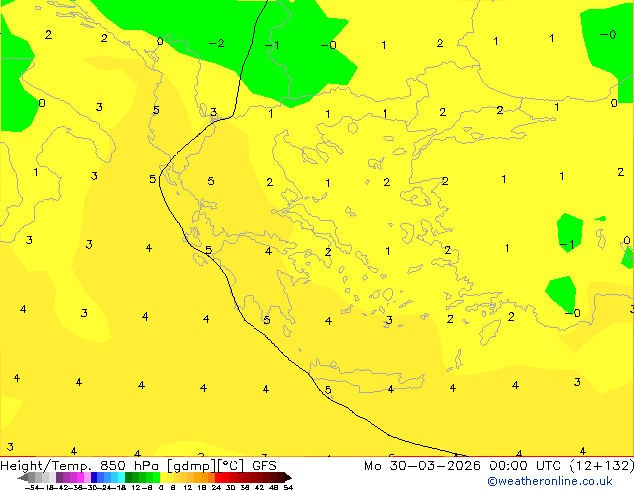The width and height of the screenshot is (634, 490).
Task: Click the "GFS" model label
Action: click(264, 466)
